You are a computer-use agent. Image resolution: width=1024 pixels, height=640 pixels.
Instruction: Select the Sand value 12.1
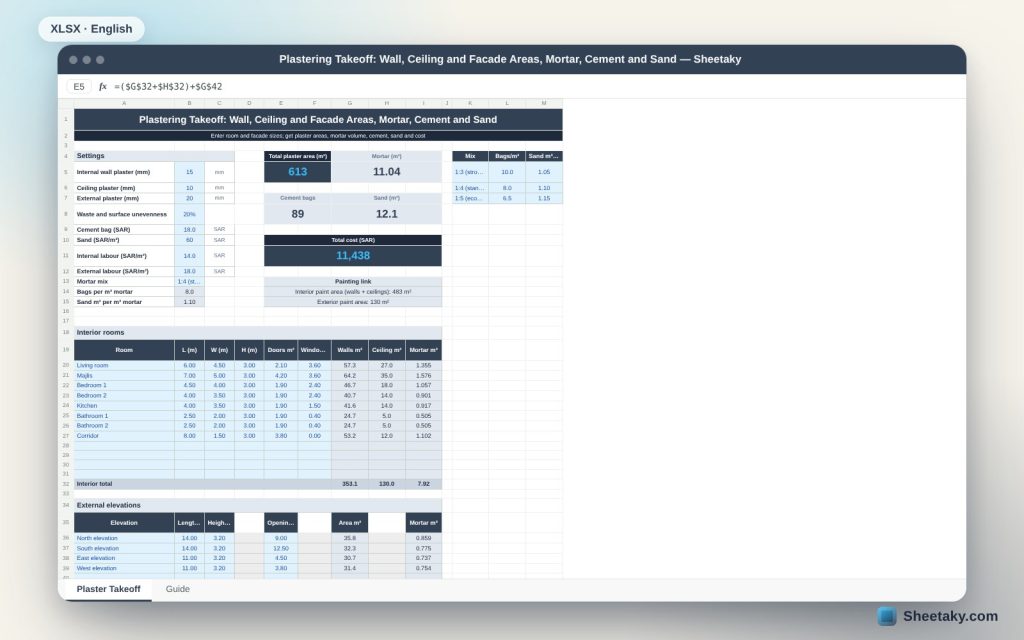click(387, 214)
